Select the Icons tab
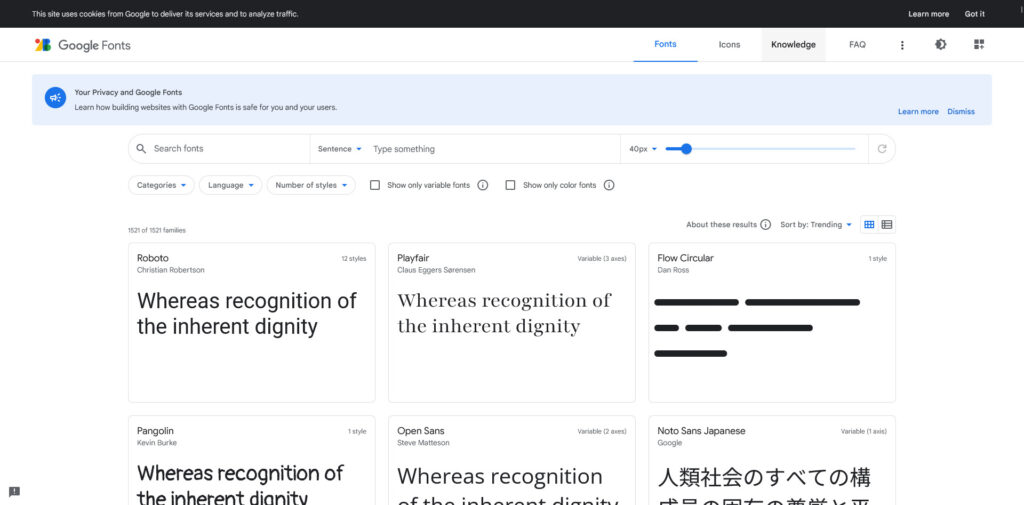This screenshot has height=505, width=1024. [729, 44]
